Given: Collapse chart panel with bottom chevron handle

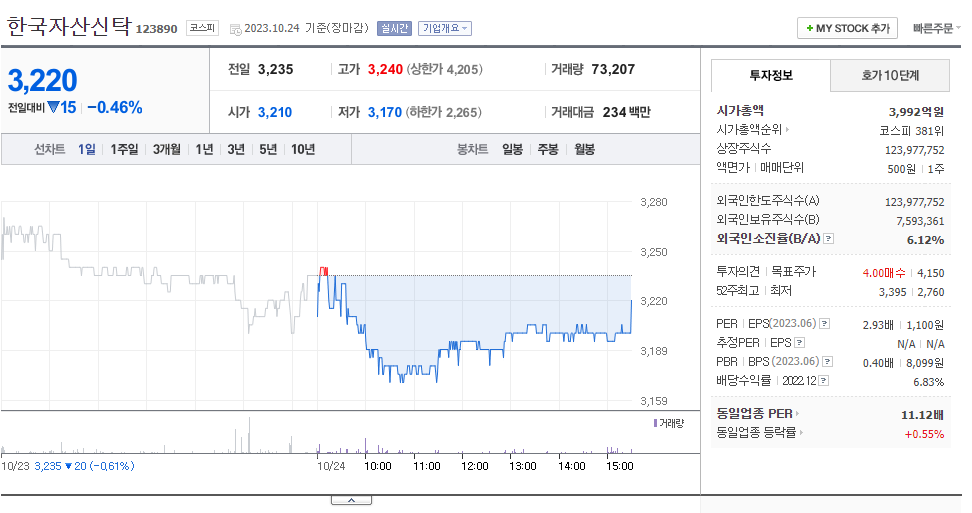Looking at the screenshot, I should coord(351,500).
